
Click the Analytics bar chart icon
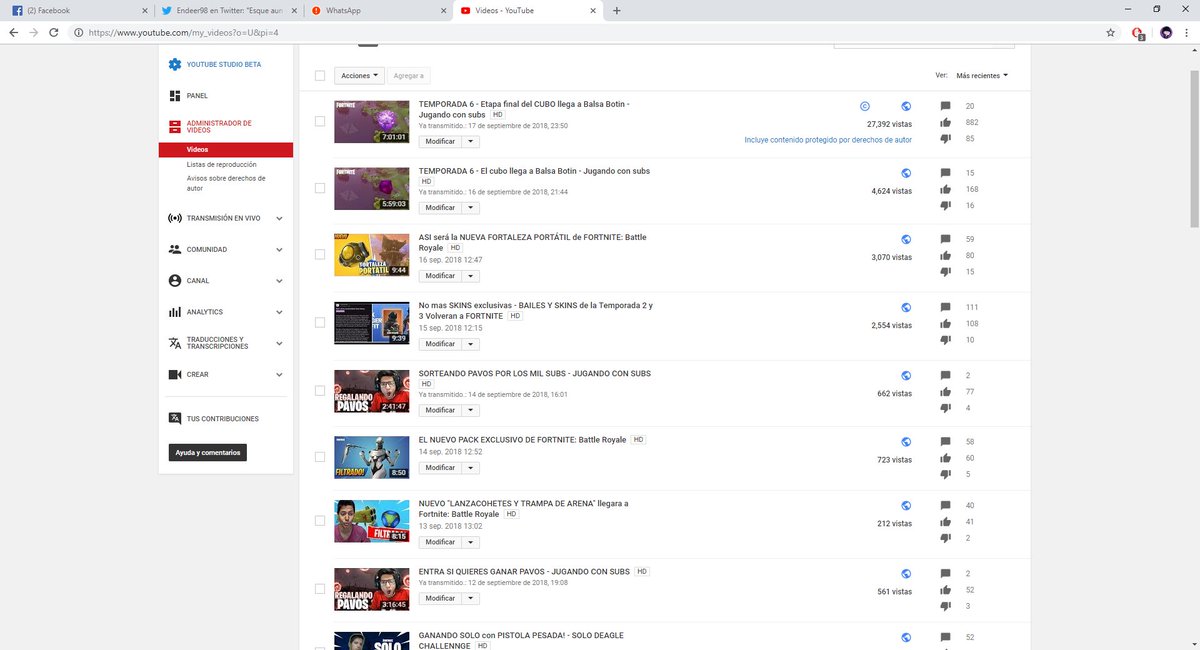tap(175, 312)
